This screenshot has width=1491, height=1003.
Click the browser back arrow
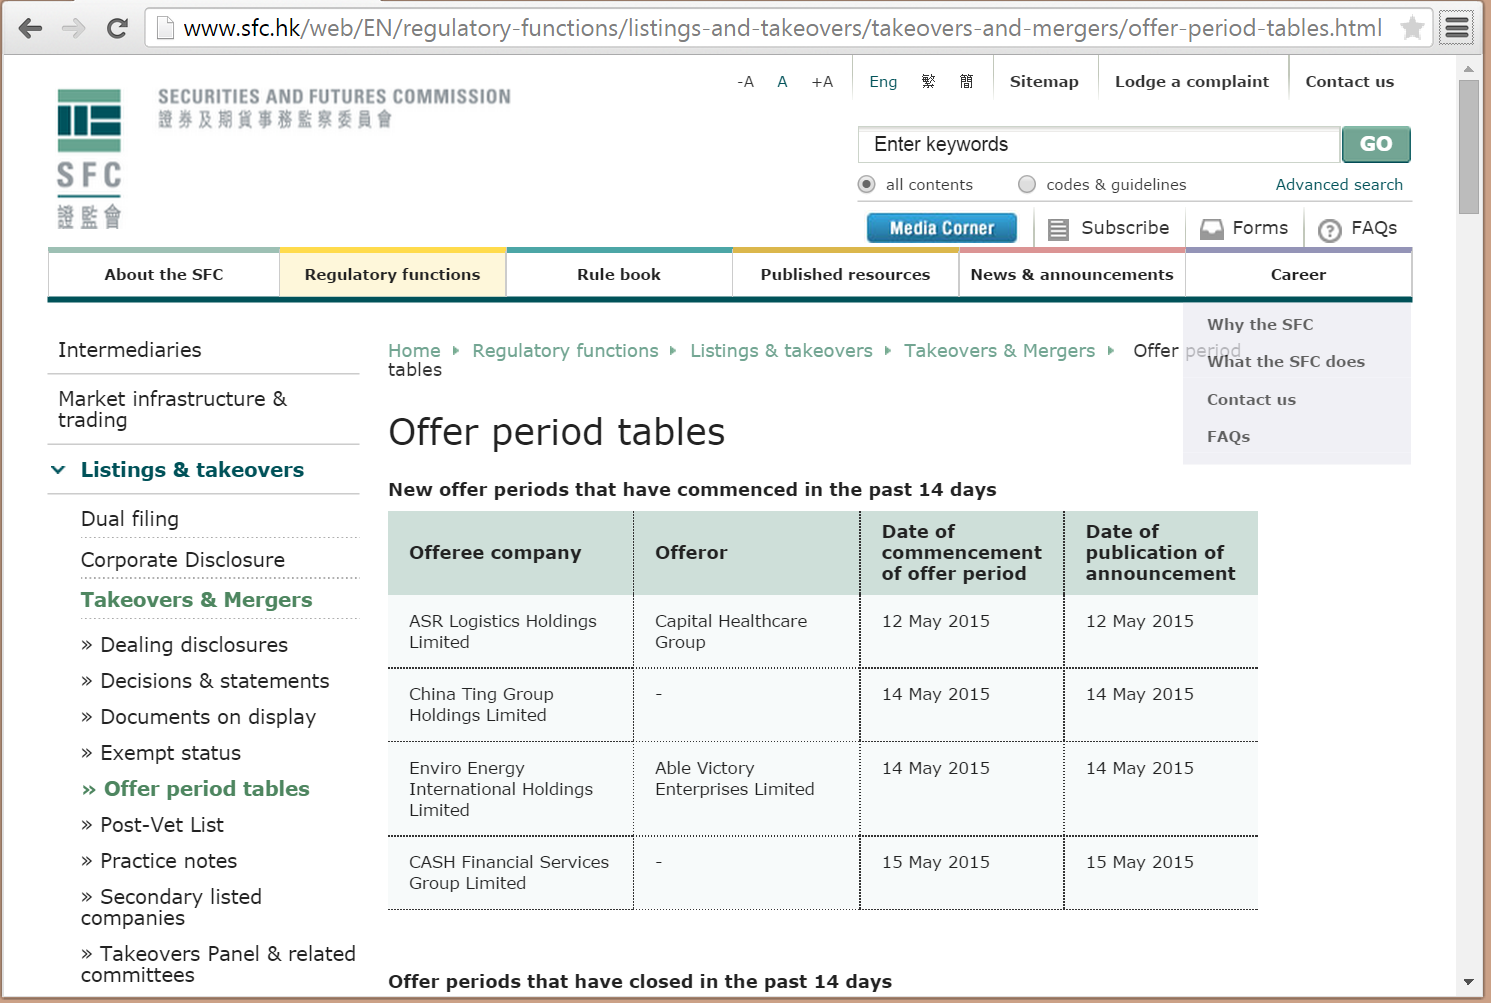(x=30, y=28)
